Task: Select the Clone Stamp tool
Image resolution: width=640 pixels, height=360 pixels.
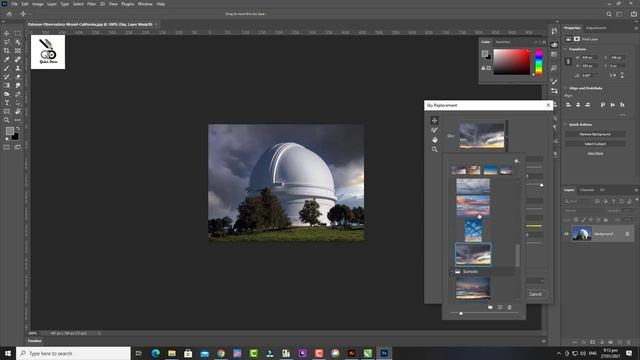Action: click(18, 68)
